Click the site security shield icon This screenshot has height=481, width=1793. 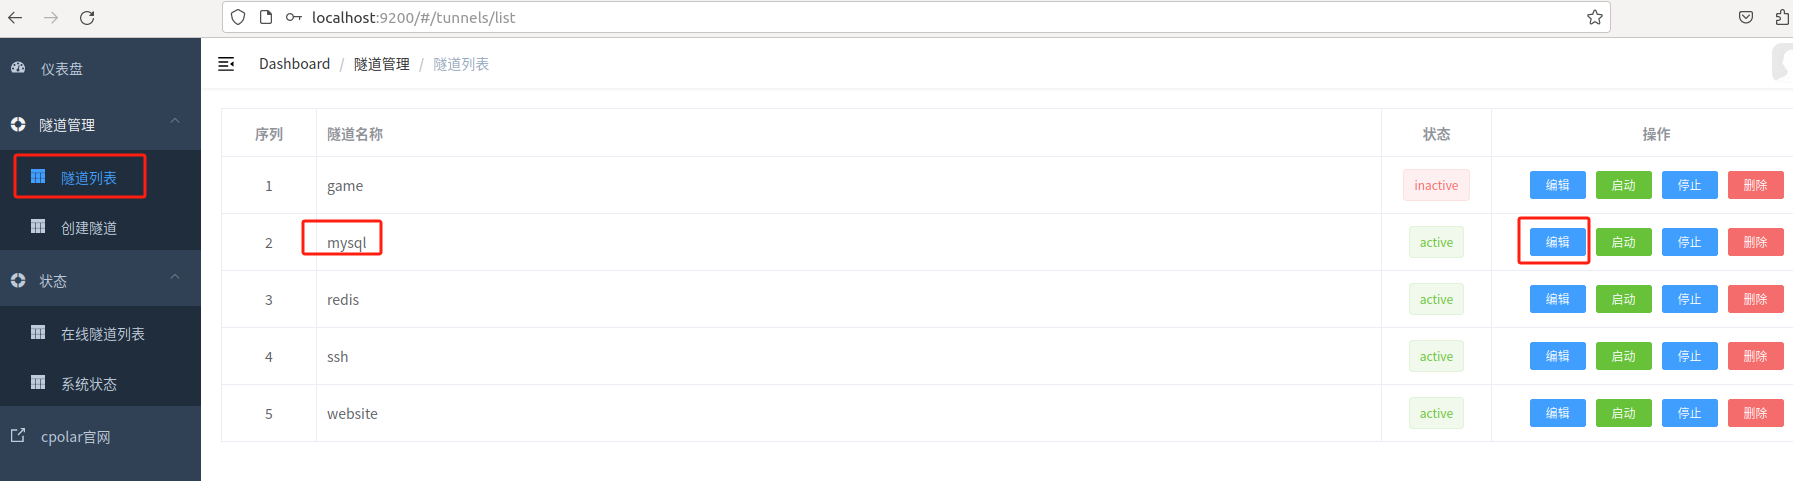238,17
